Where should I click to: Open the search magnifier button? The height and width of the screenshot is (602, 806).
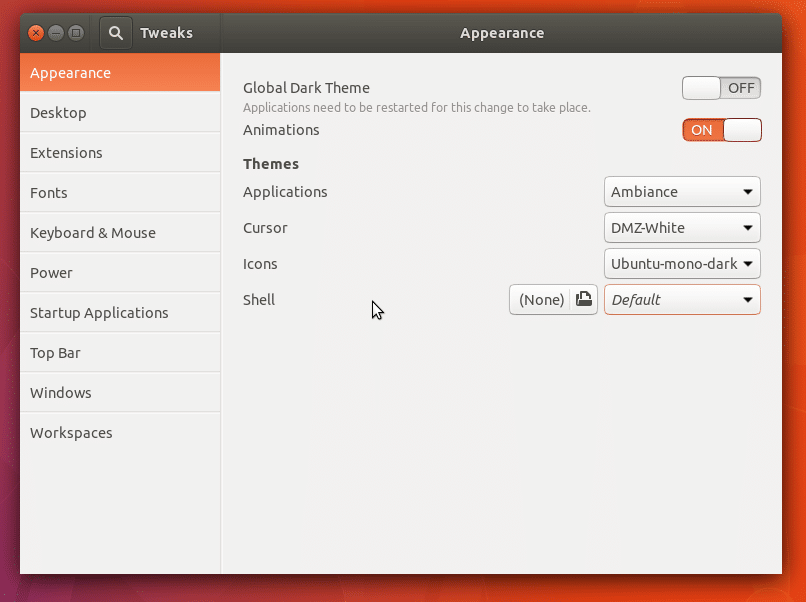point(116,33)
